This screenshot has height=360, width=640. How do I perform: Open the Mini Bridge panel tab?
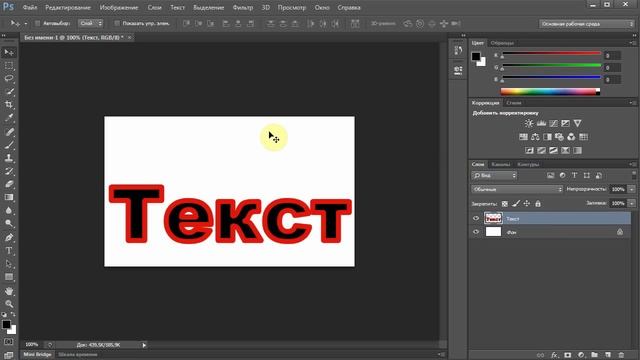click(37, 355)
